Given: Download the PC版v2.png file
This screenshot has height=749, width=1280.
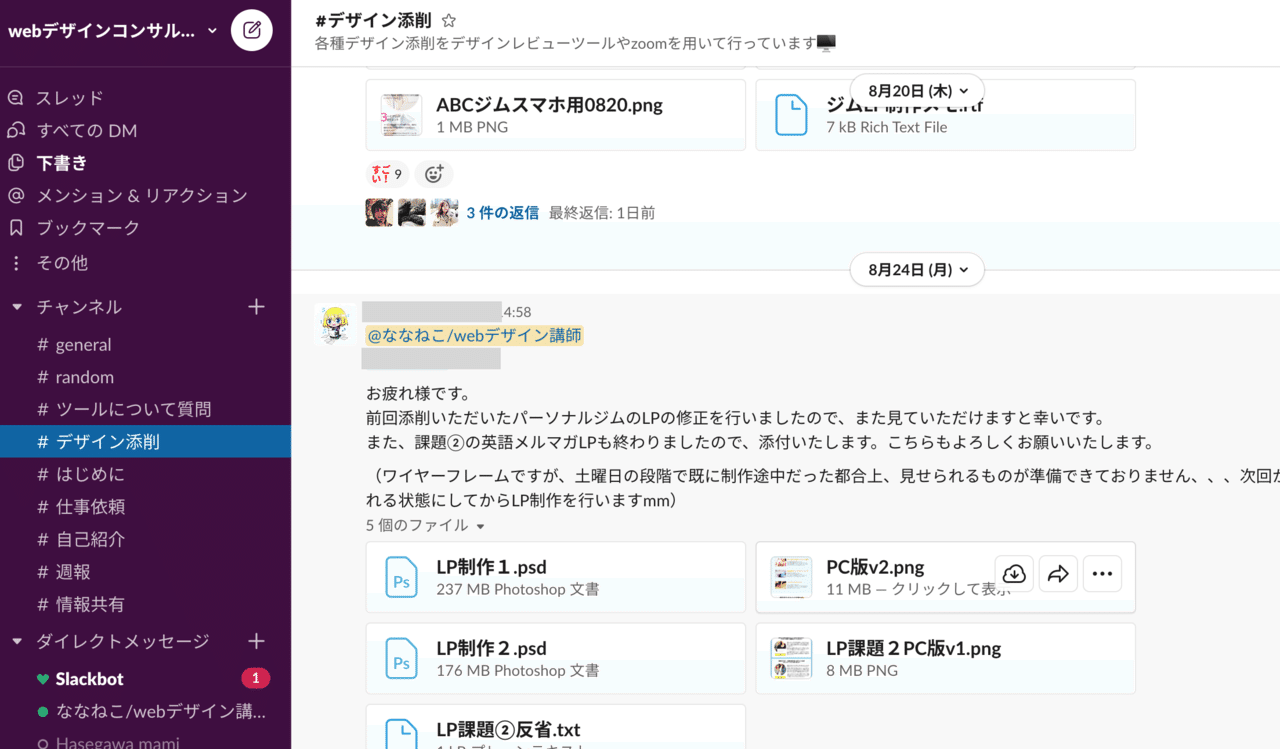Looking at the screenshot, I should 1014,574.
